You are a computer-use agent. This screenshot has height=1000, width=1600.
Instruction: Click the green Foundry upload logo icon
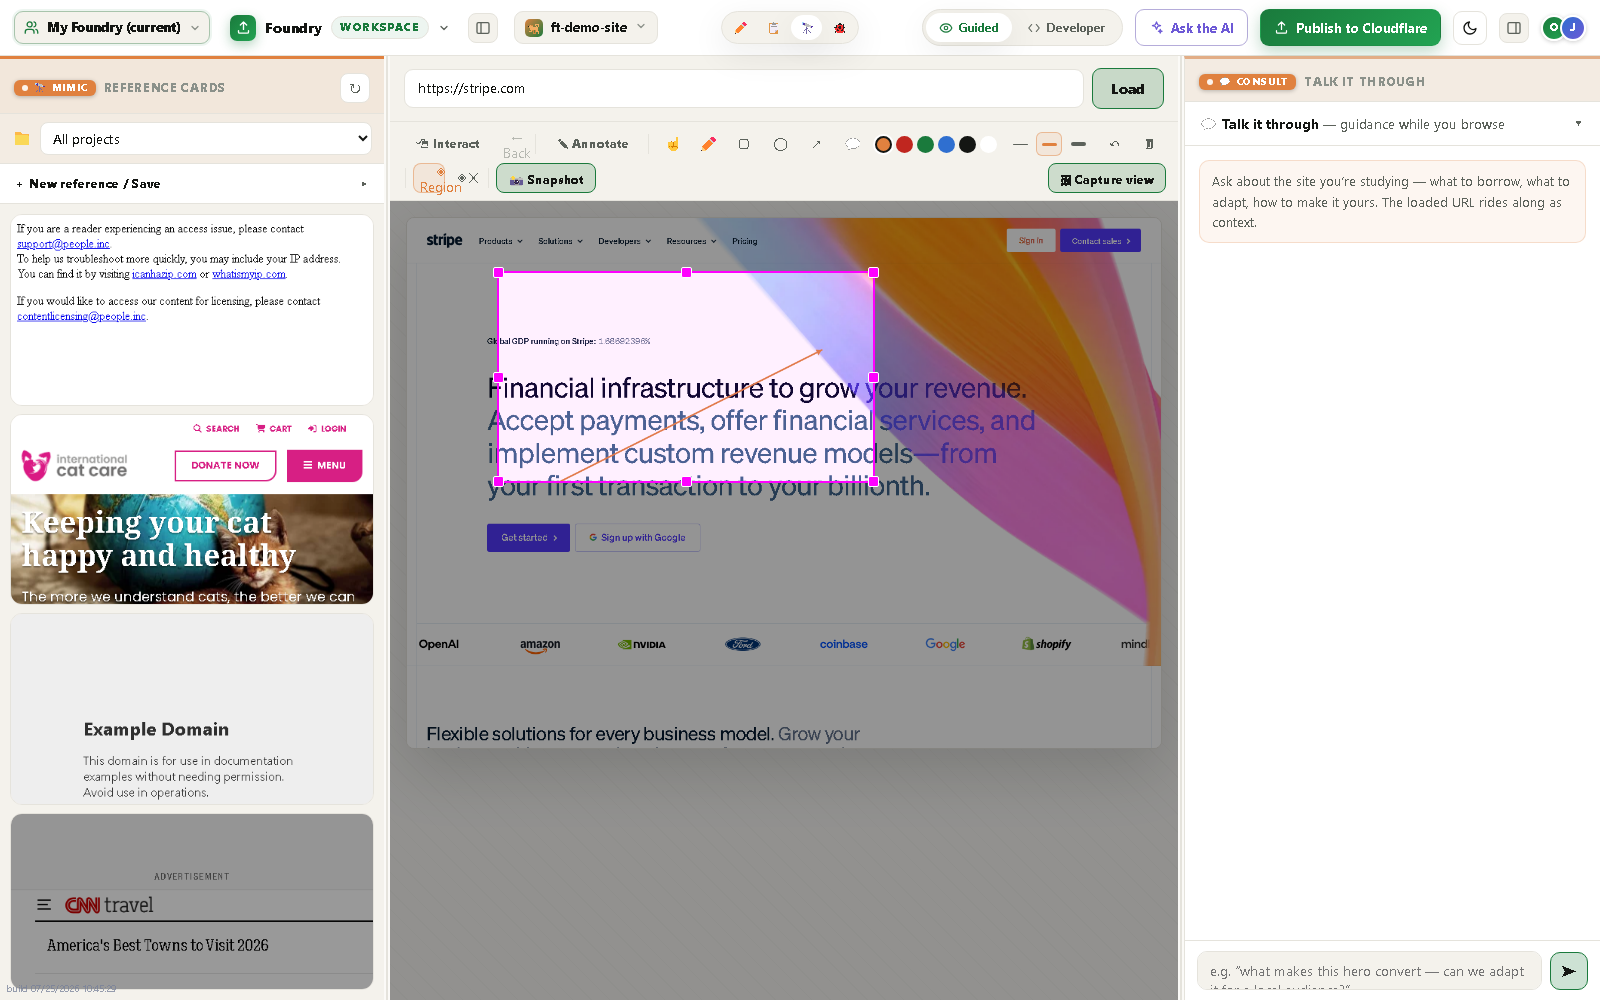pyautogui.click(x=243, y=28)
